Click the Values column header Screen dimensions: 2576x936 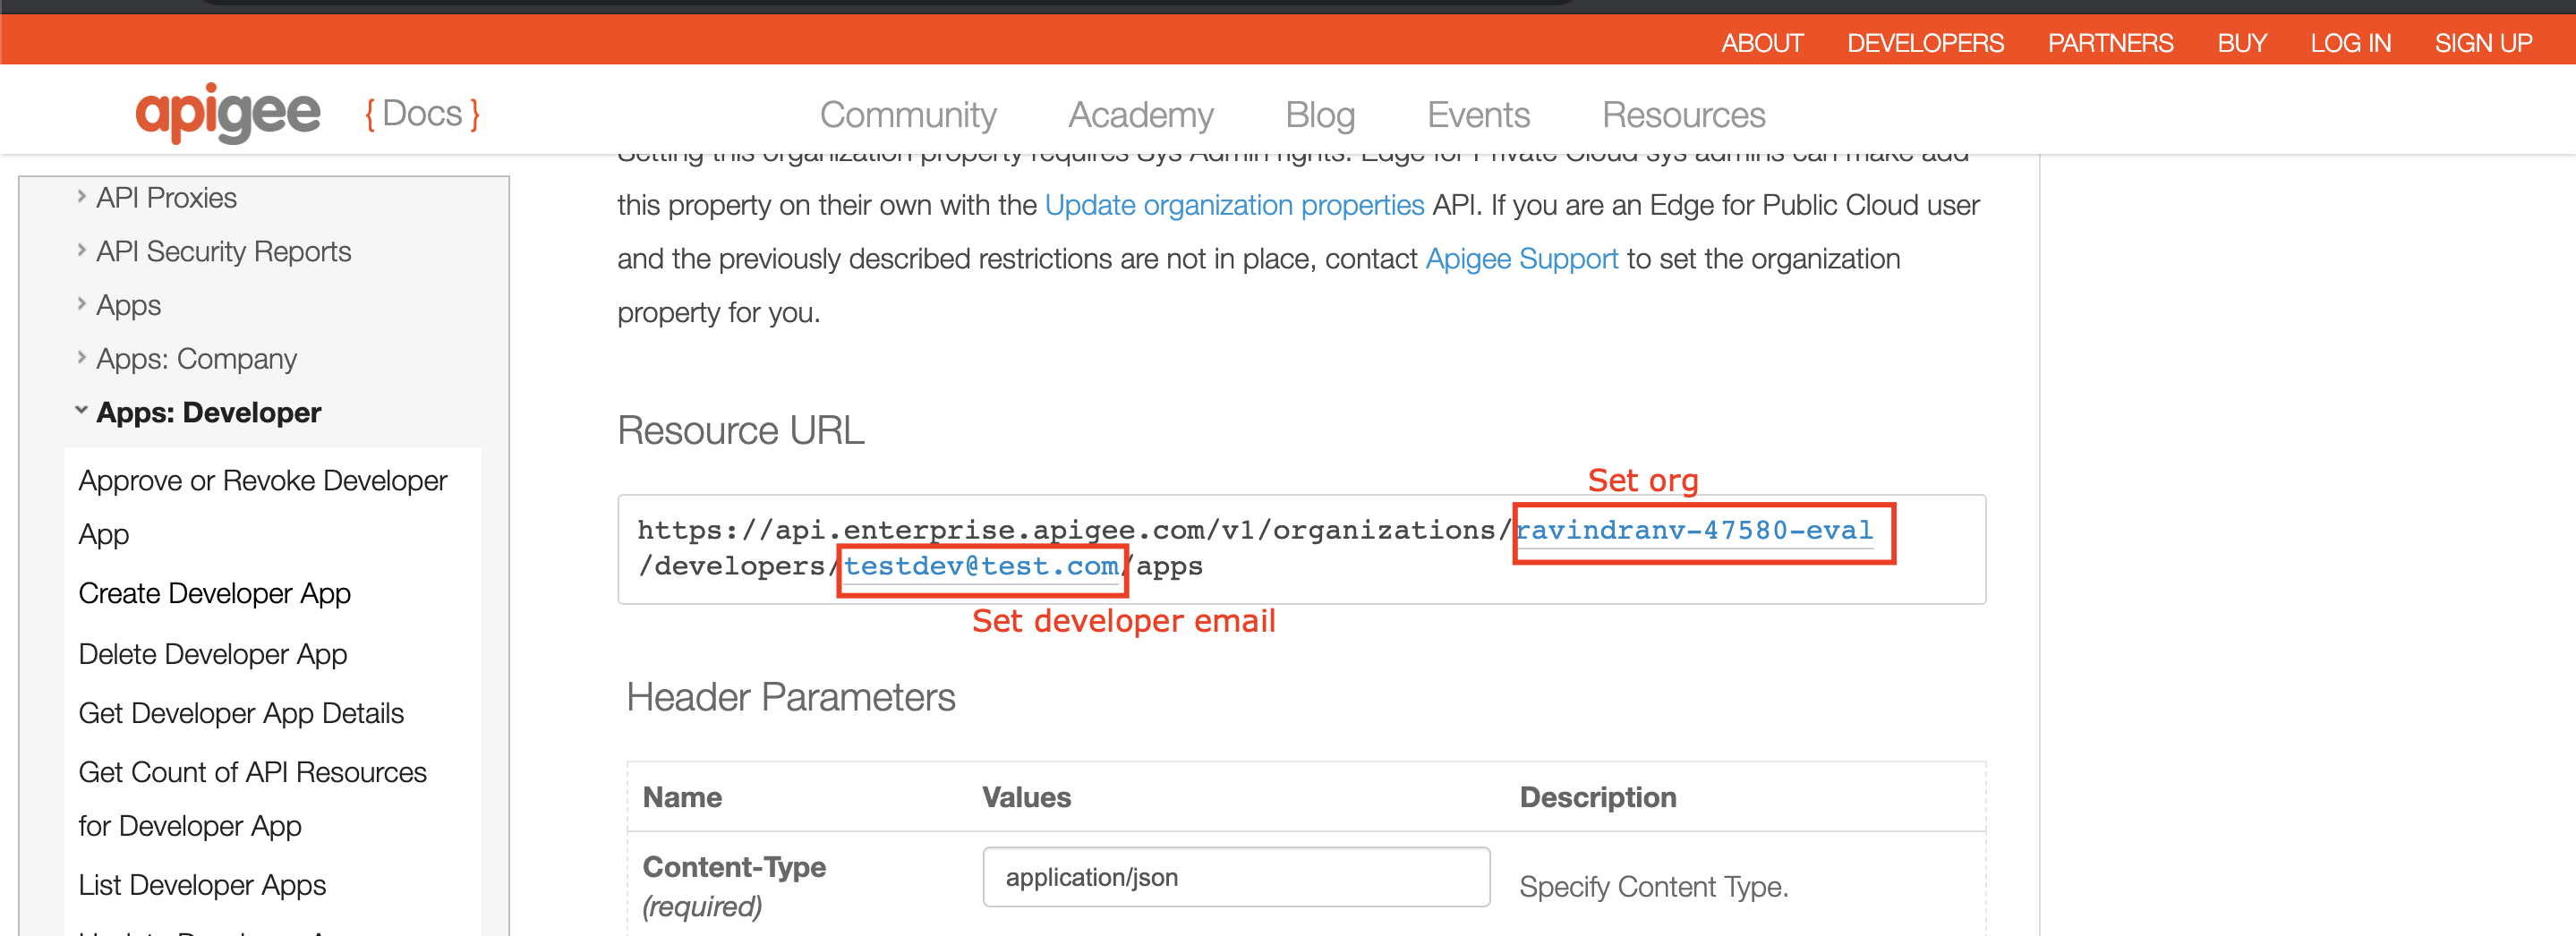1026,797
